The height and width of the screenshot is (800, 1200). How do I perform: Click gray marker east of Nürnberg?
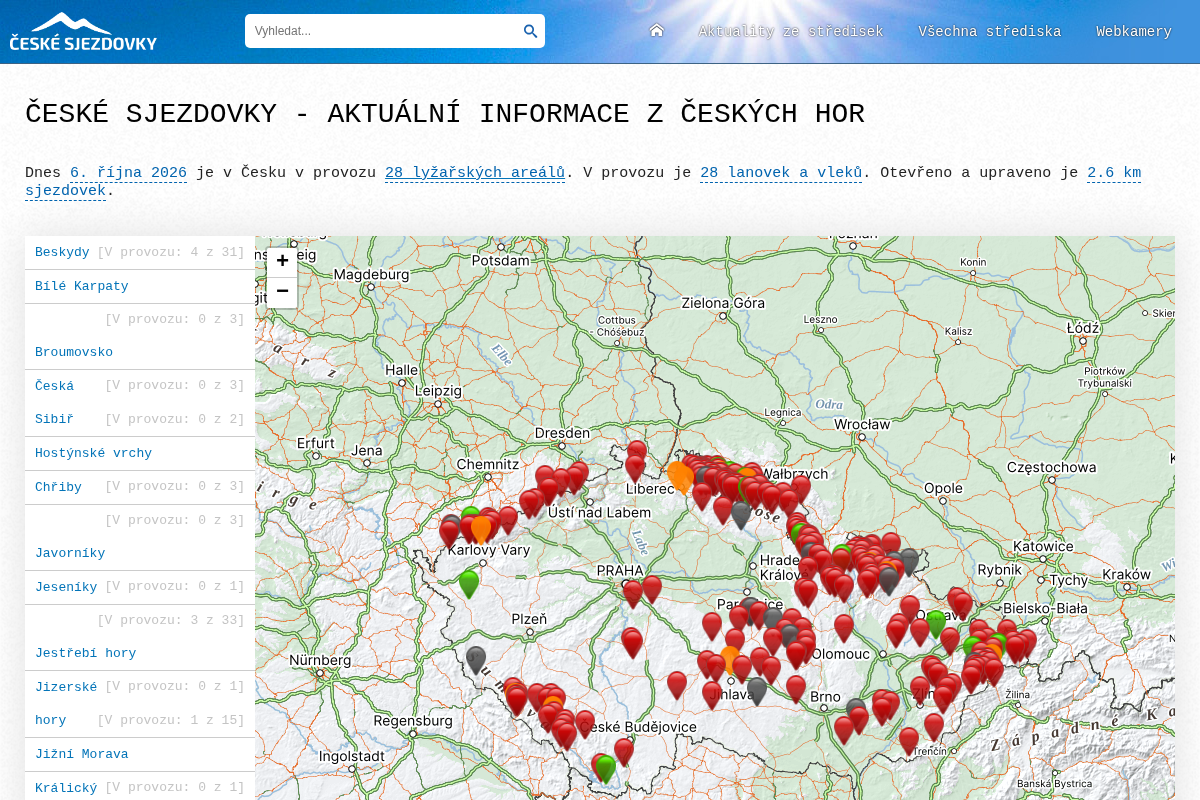point(476,660)
